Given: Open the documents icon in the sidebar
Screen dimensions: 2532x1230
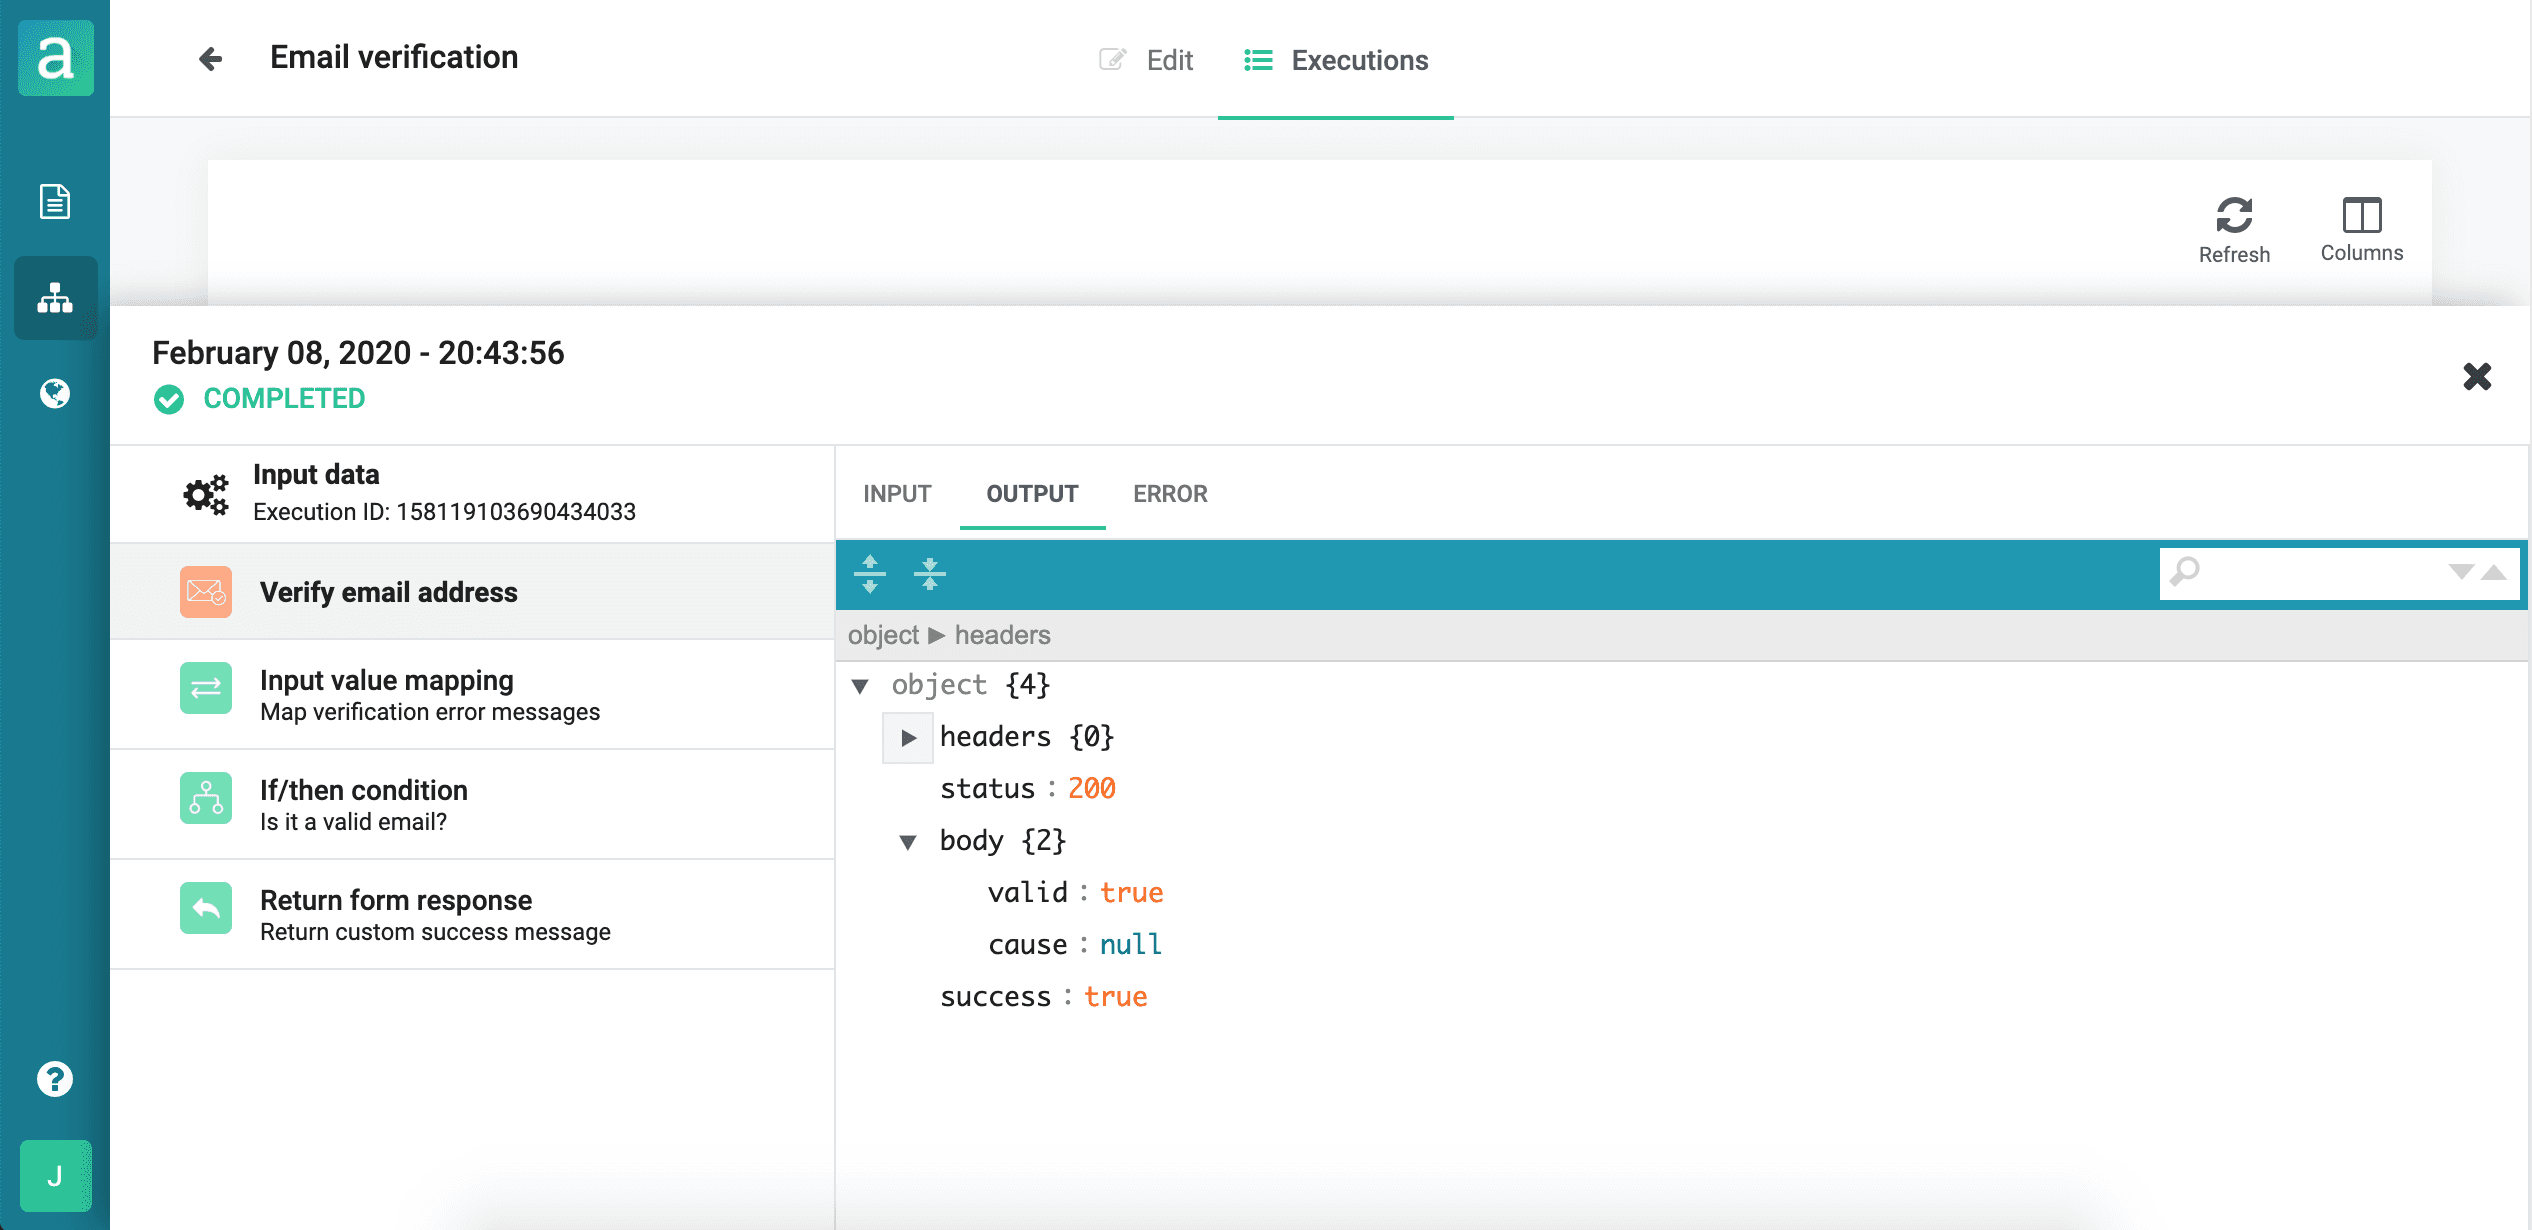Looking at the screenshot, I should click(55, 201).
